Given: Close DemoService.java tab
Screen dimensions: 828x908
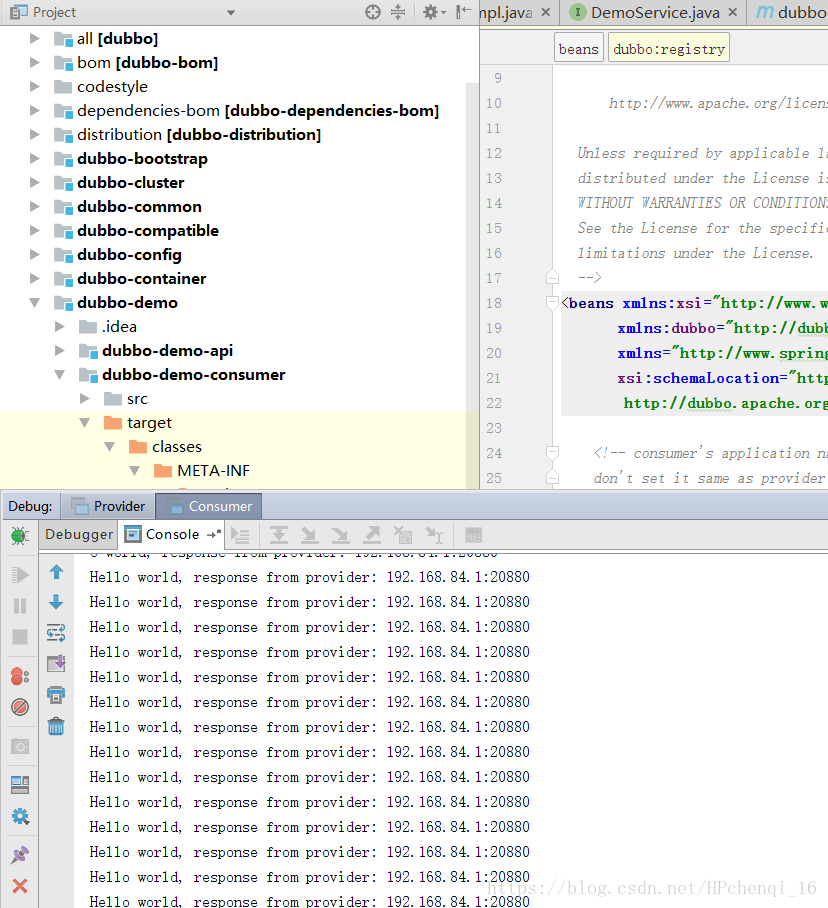Looking at the screenshot, I should click(733, 12).
